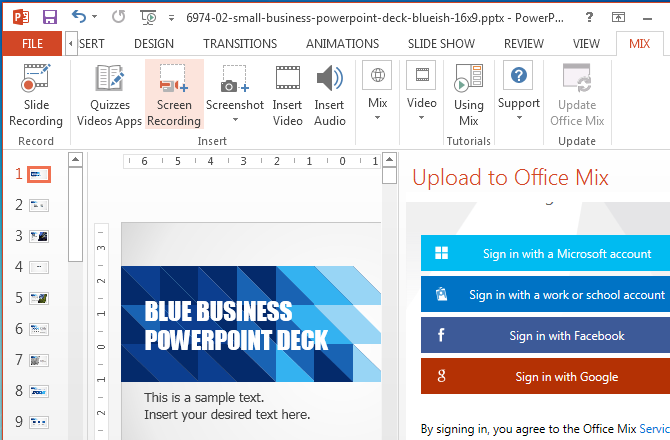Image resolution: width=670 pixels, height=440 pixels.
Task: Open Ribbon Display Options button
Action: pos(618,17)
